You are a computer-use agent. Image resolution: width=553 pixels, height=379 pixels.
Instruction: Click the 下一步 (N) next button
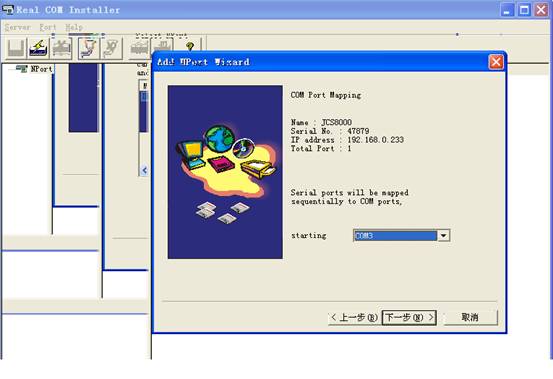pos(409,318)
